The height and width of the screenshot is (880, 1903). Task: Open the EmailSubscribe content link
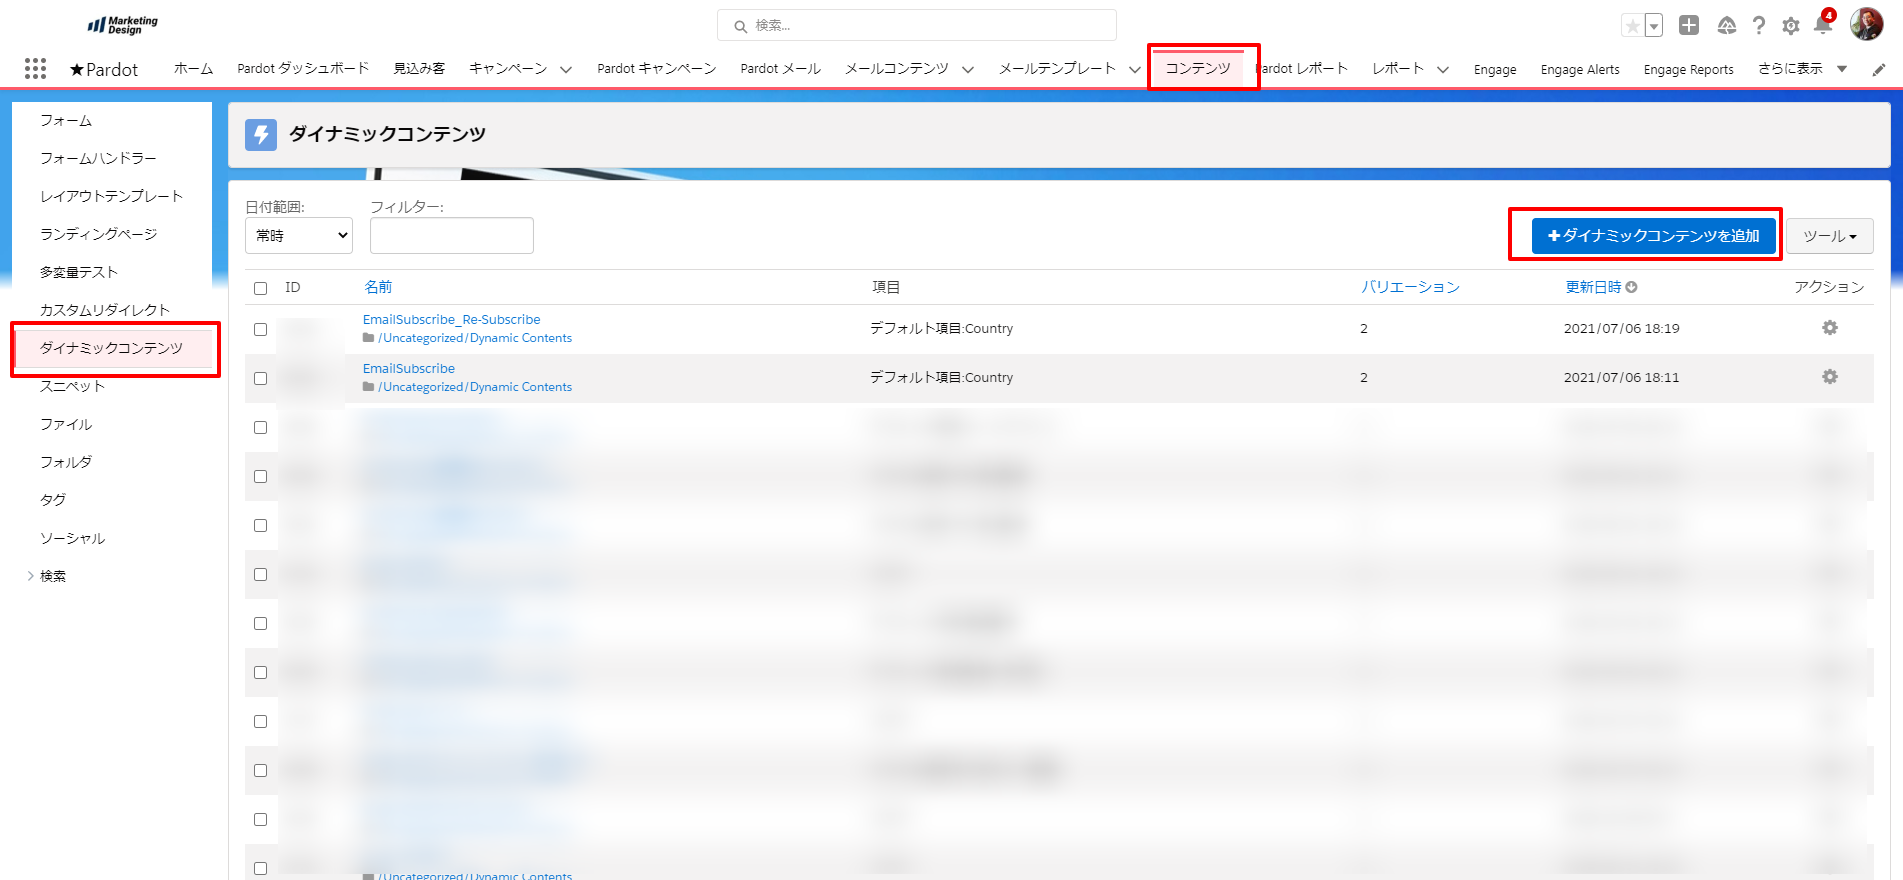tap(408, 369)
